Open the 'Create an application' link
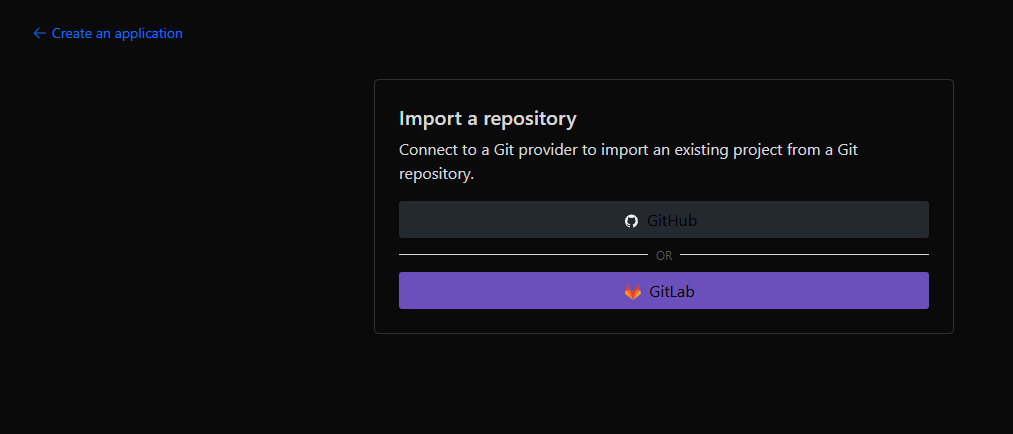The height and width of the screenshot is (434, 1013). tap(116, 33)
